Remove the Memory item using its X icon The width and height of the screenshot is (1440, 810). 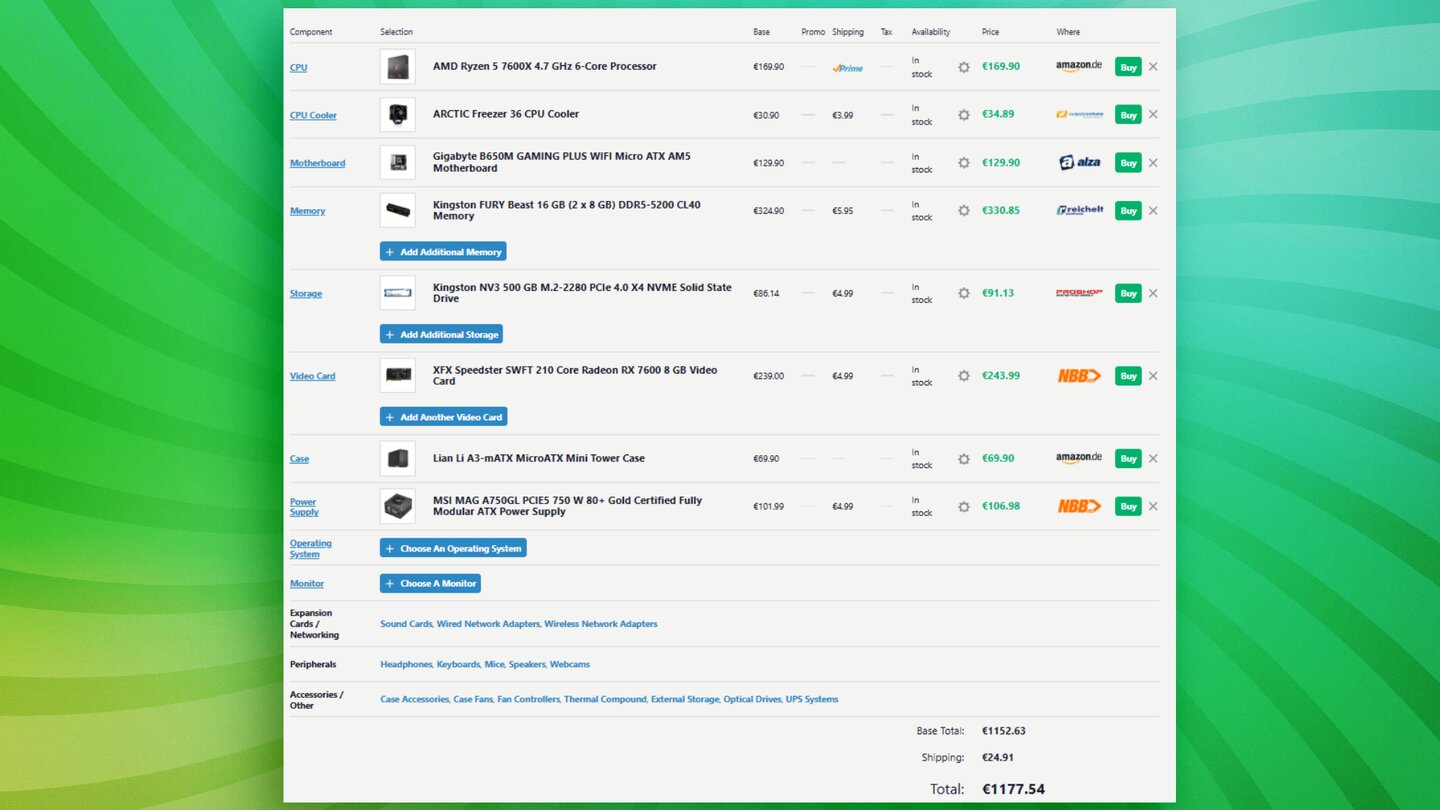coord(1153,211)
